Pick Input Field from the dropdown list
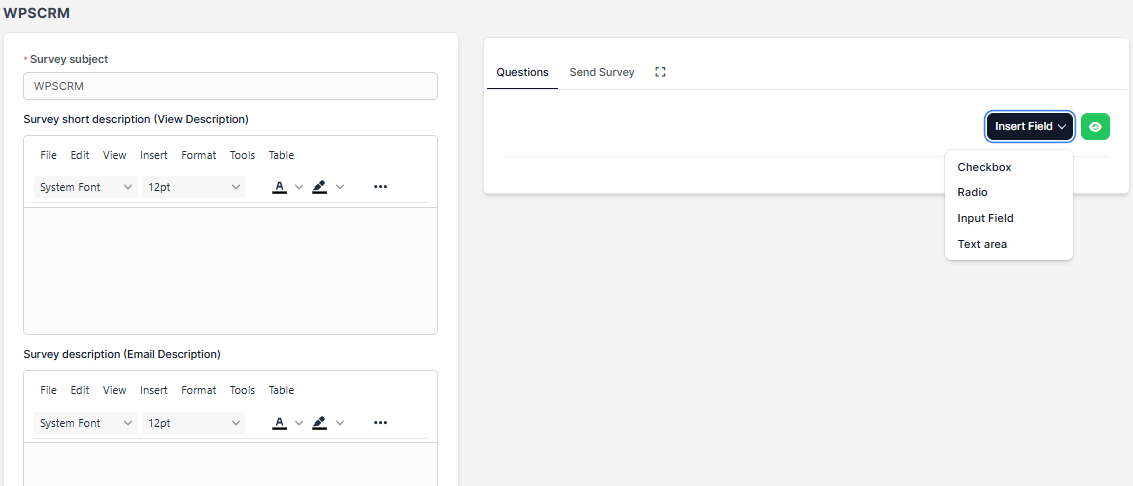Image resolution: width=1133 pixels, height=486 pixels. [x=985, y=218]
